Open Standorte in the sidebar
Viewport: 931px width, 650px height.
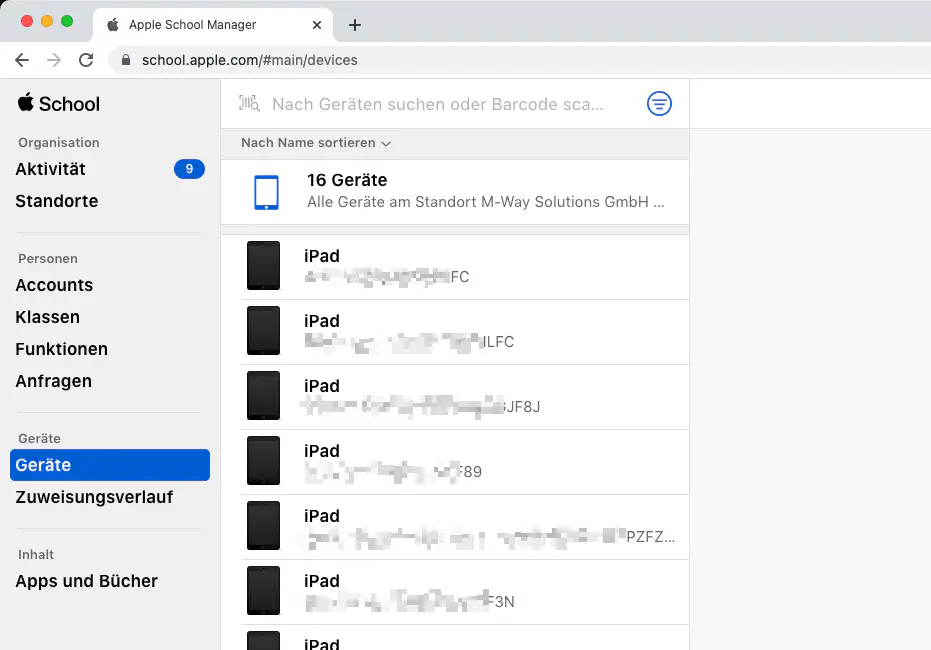(57, 201)
